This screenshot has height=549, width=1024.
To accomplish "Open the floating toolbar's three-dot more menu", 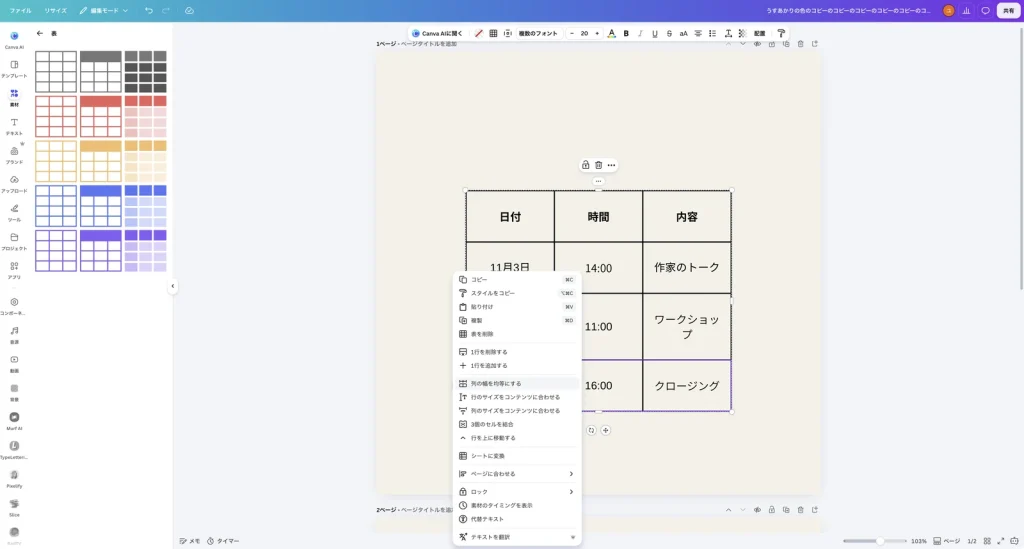I will tap(611, 165).
